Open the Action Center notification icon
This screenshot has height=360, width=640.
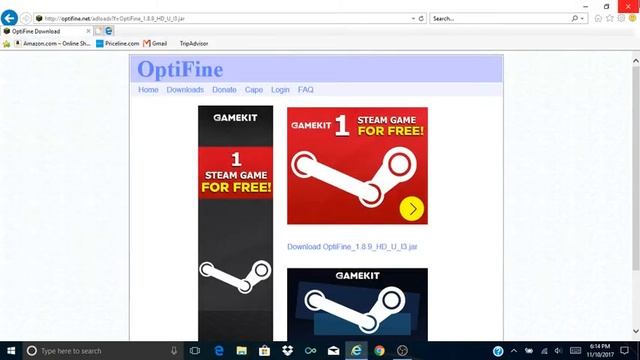[624, 351]
